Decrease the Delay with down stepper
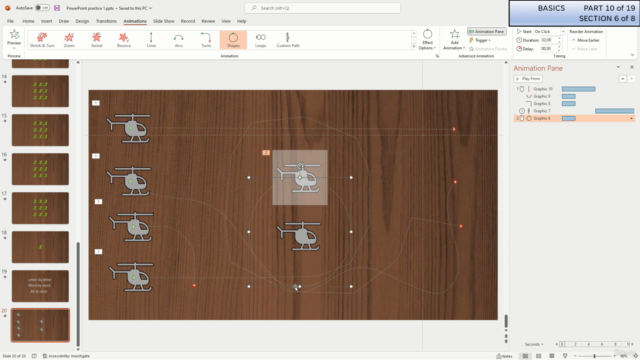Viewport: 640px width, 360px height. click(559, 50)
